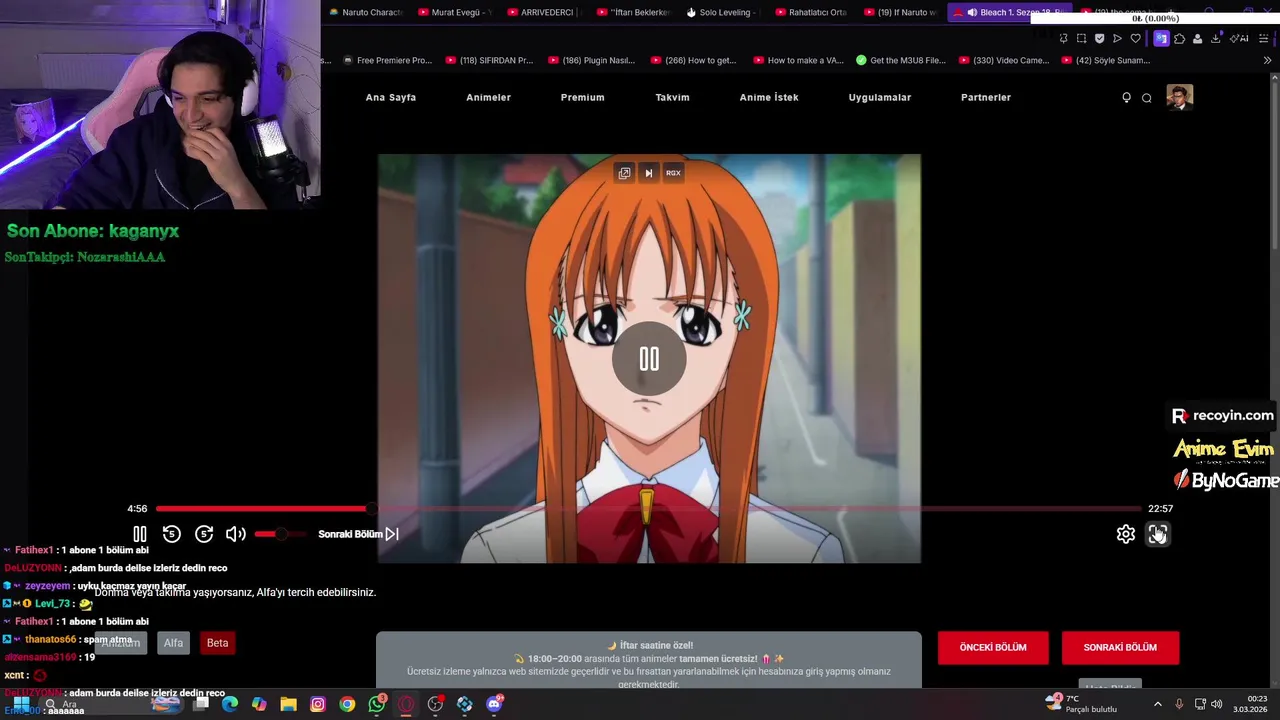This screenshot has height=720, width=1280.
Task: Open the How to get... bookmark
Action: 693,60
